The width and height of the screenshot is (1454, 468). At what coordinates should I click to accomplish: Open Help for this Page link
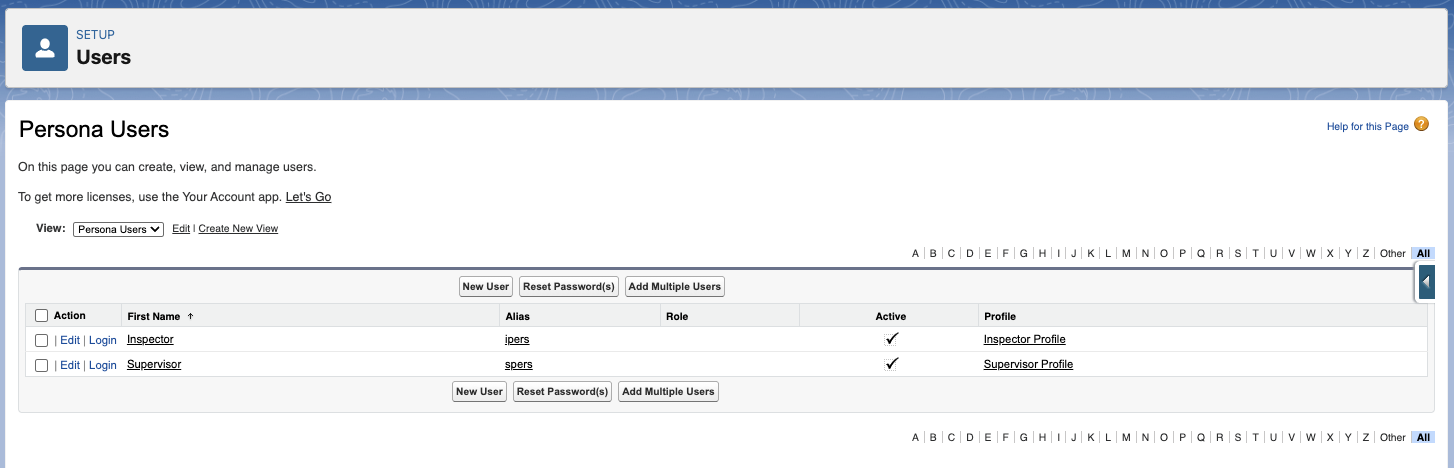click(1367, 127)
